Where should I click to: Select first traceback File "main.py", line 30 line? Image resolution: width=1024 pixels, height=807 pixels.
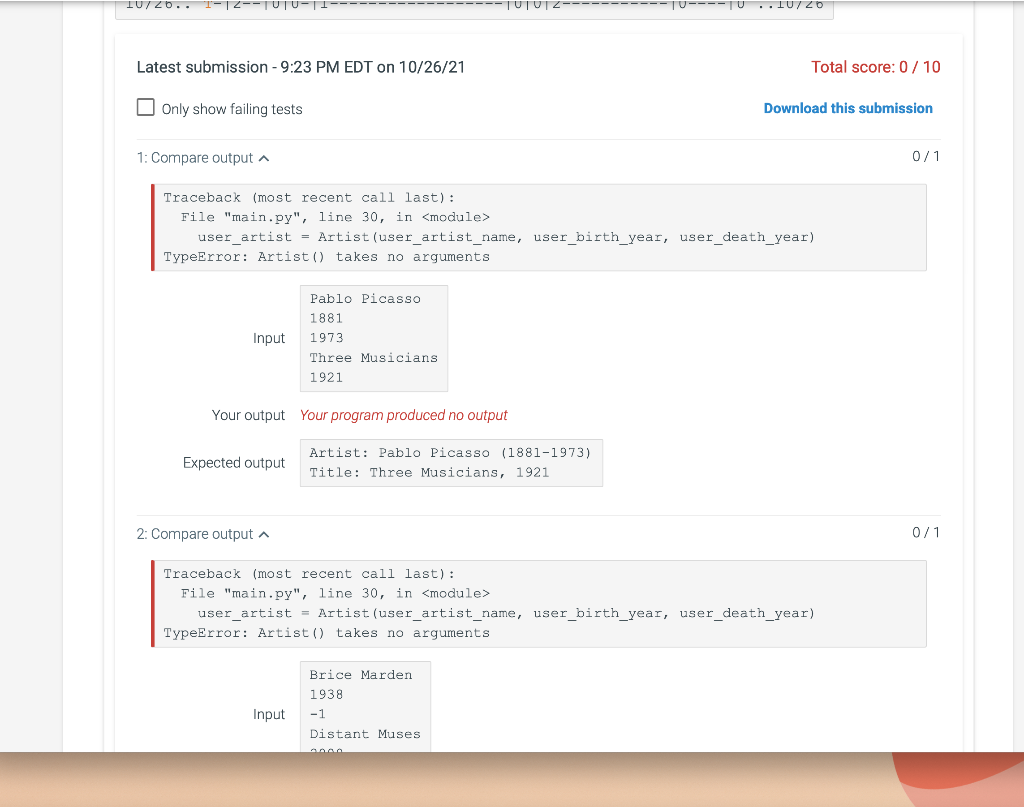(335, 217)
